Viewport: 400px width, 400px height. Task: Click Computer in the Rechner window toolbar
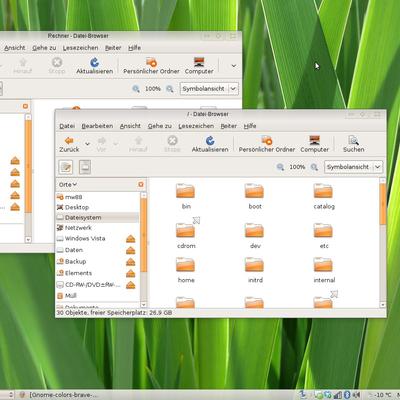(x=199, y=66)
